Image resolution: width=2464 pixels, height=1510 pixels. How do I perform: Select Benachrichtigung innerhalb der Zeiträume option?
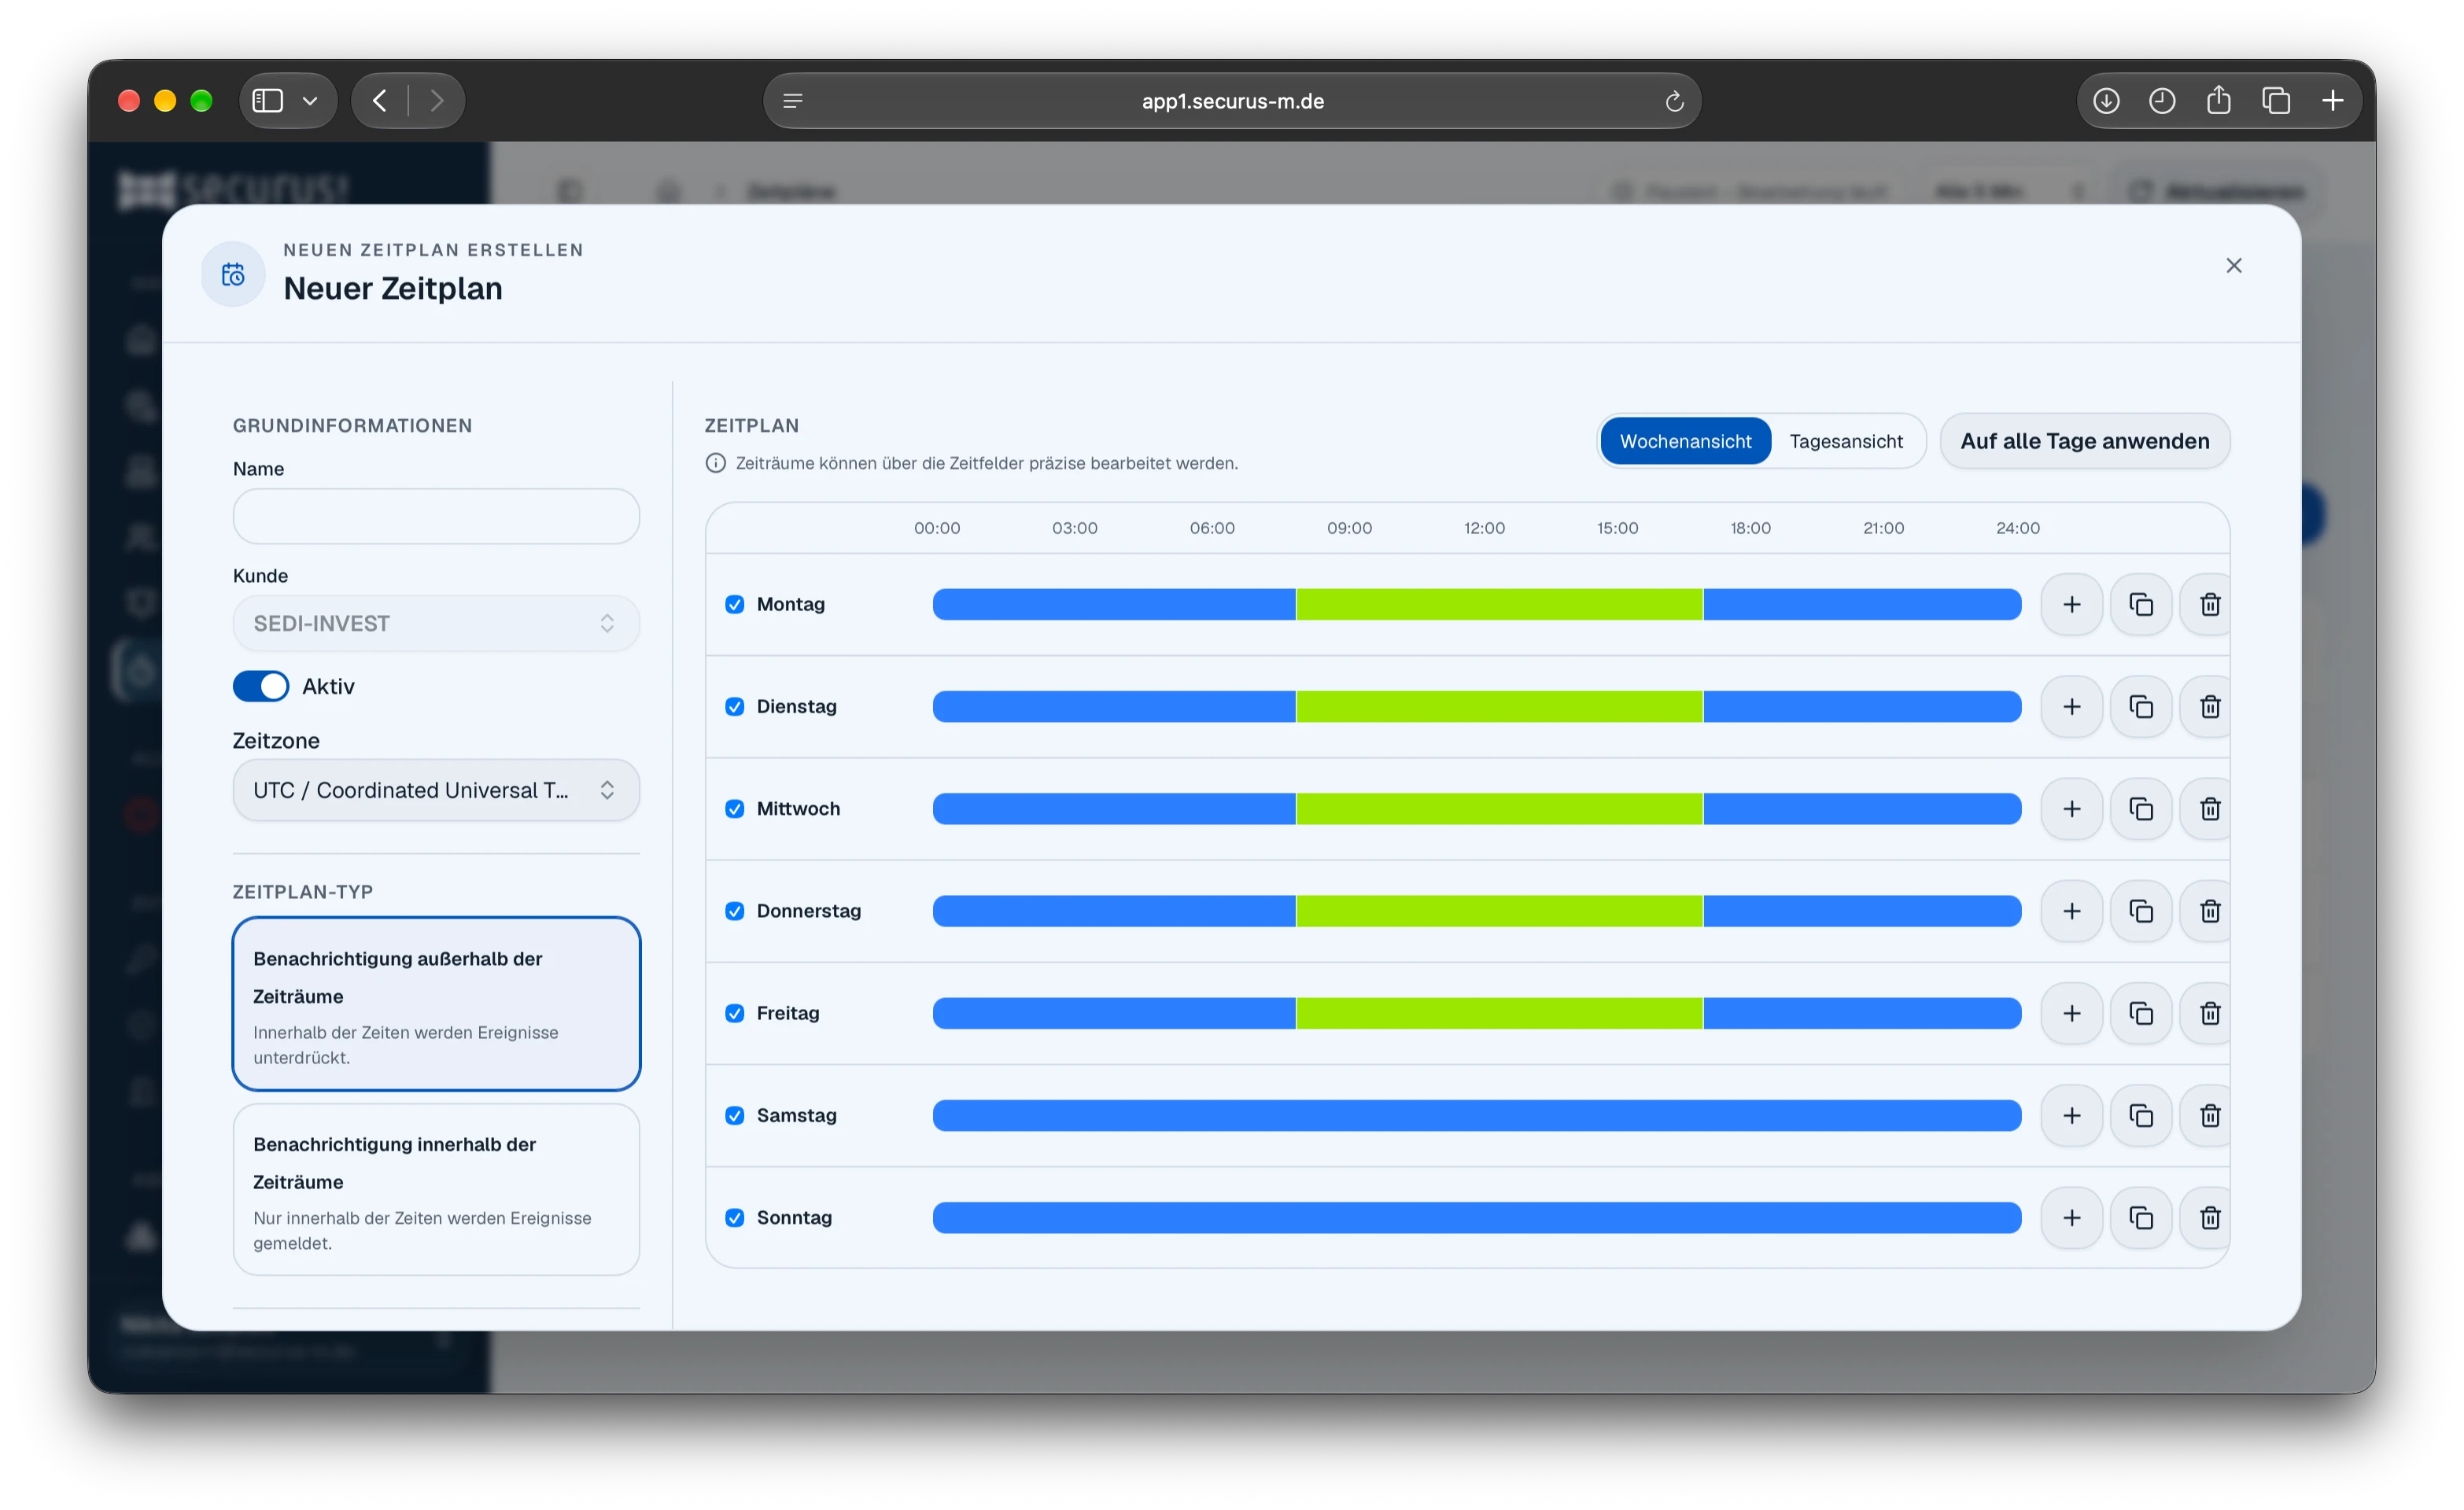[436, 1189]
